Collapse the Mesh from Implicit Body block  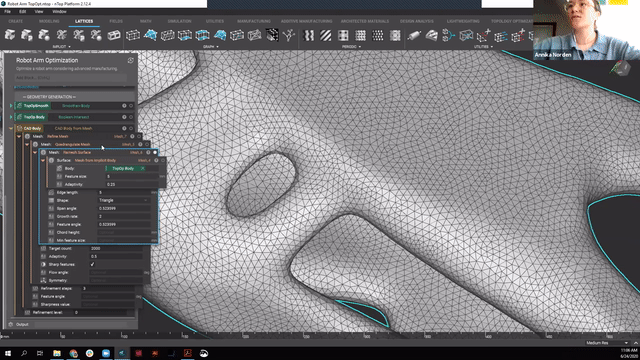click(x=43, y=160)
